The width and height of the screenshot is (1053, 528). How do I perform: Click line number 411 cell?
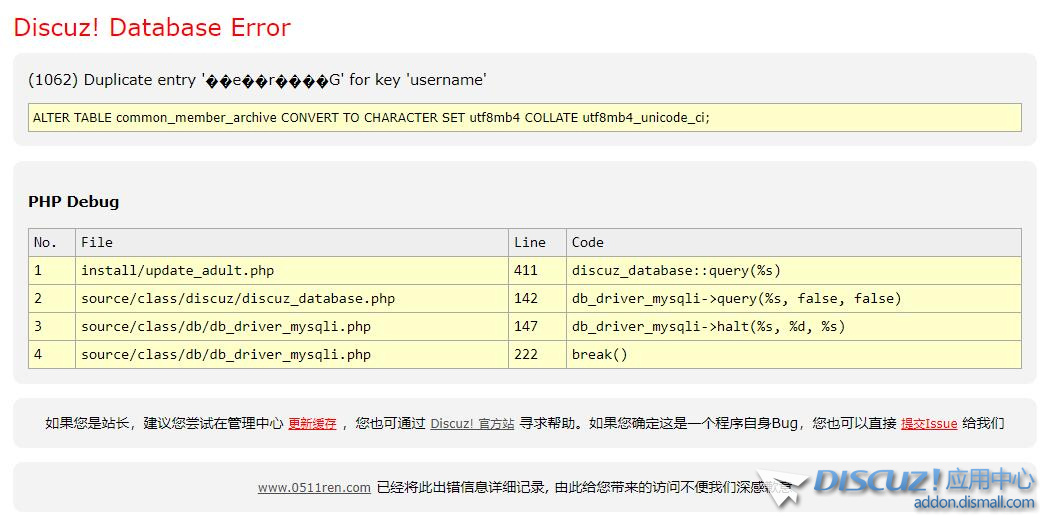click(537, 271)
